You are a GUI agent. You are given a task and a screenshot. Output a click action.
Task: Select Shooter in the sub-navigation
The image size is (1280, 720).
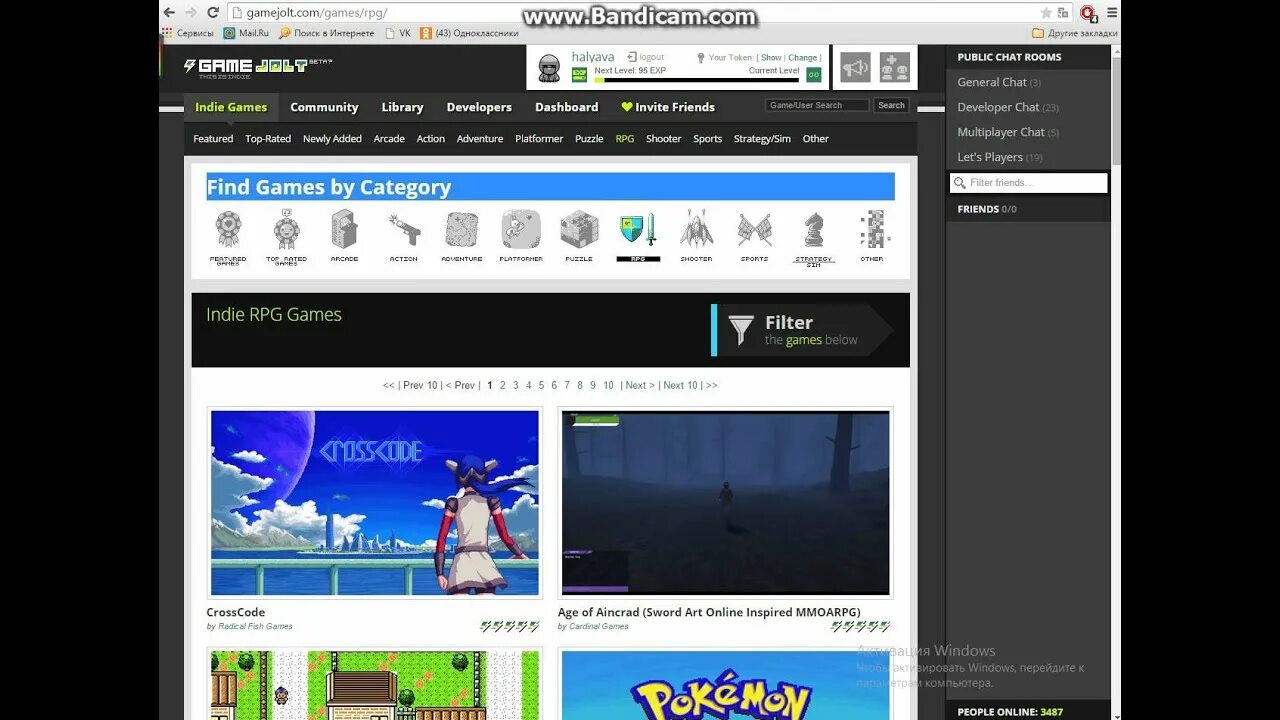click(663, 139)
